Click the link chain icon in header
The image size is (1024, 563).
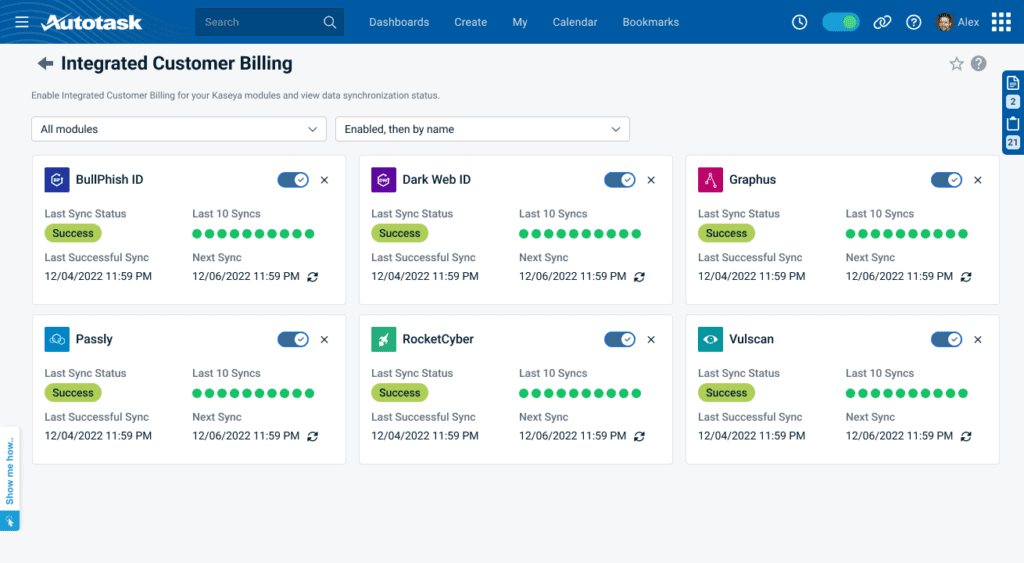coord(881,22)
